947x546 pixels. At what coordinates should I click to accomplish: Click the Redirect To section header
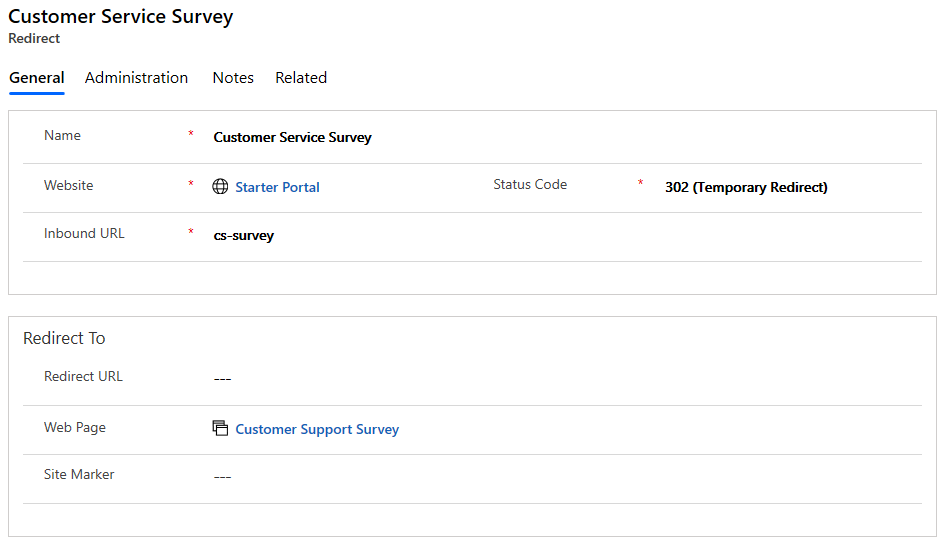tap(64, 338)
